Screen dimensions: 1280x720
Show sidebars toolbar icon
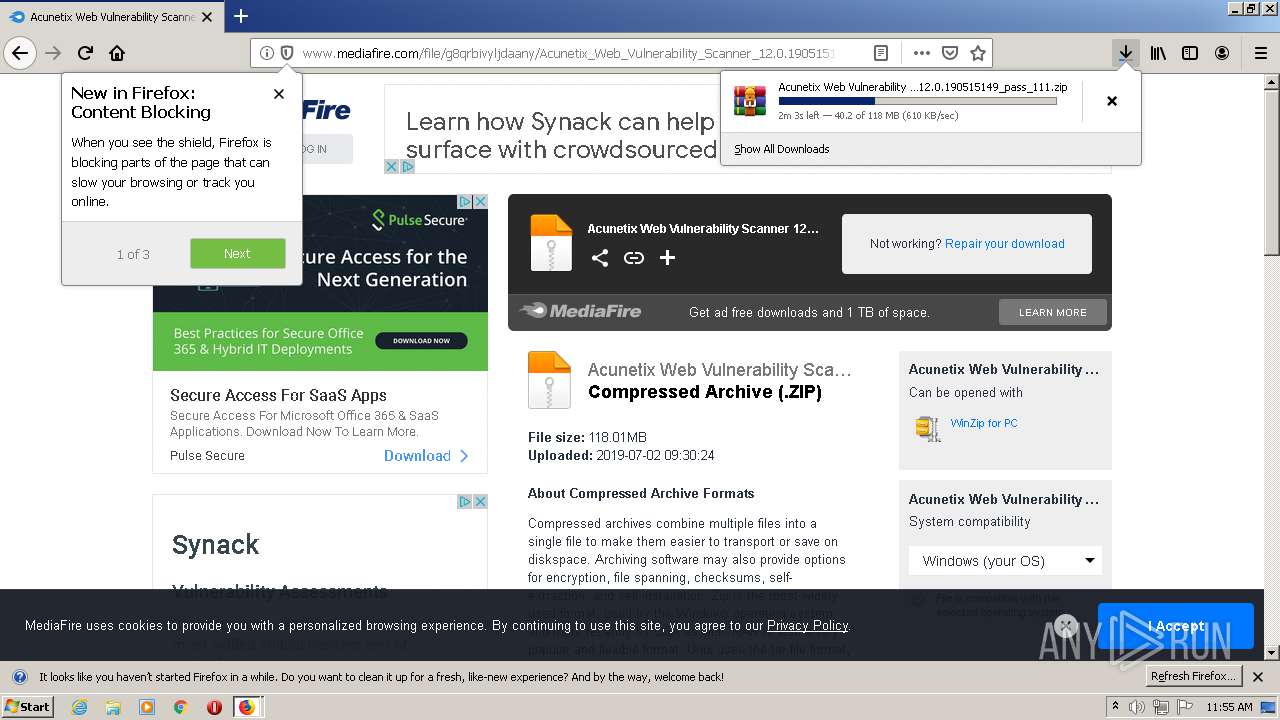coord(1190,53)
